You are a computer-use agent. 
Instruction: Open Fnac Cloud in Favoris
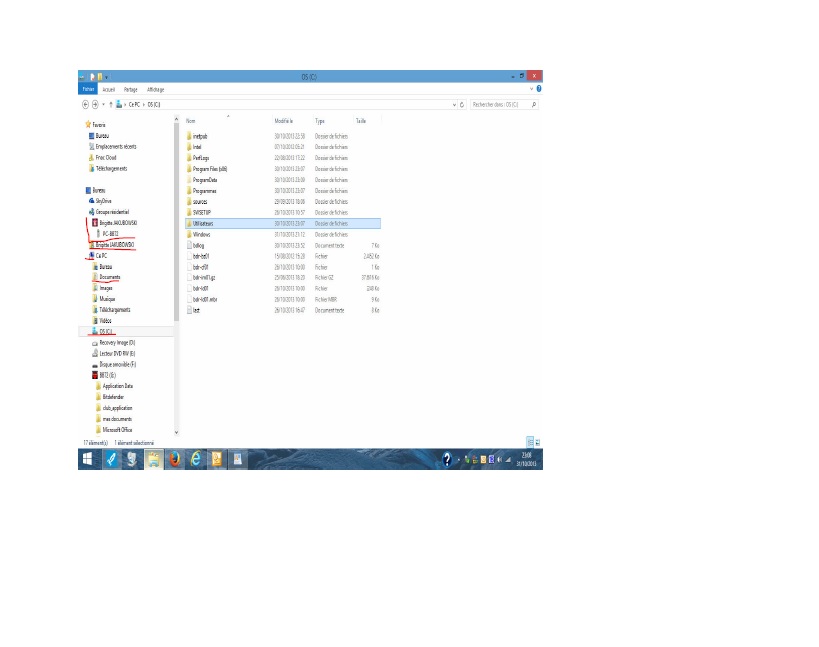click(x=106, y=158)
